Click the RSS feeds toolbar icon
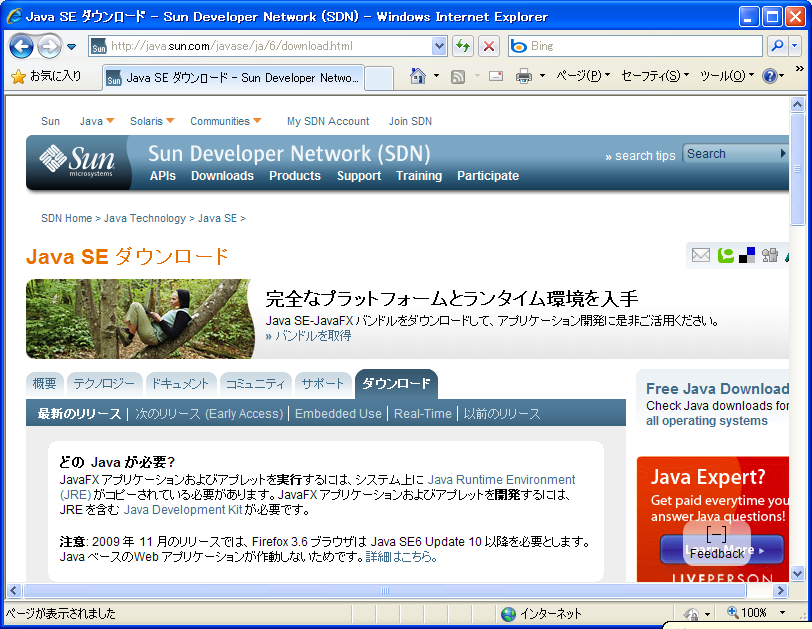Viewport: 812px width, 629px height. coord(458,77)
